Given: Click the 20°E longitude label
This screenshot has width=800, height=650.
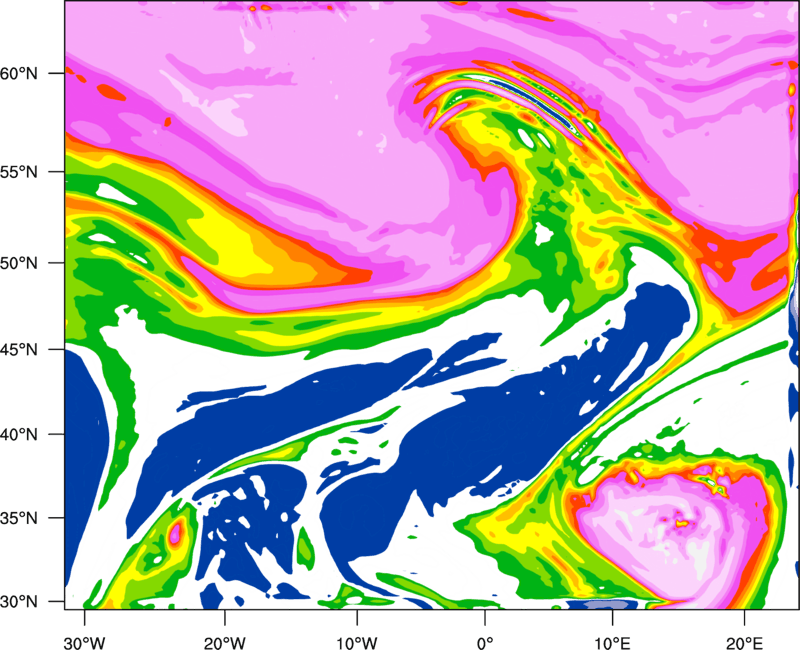Looking at the screenshot, I should tap(744, 643).
